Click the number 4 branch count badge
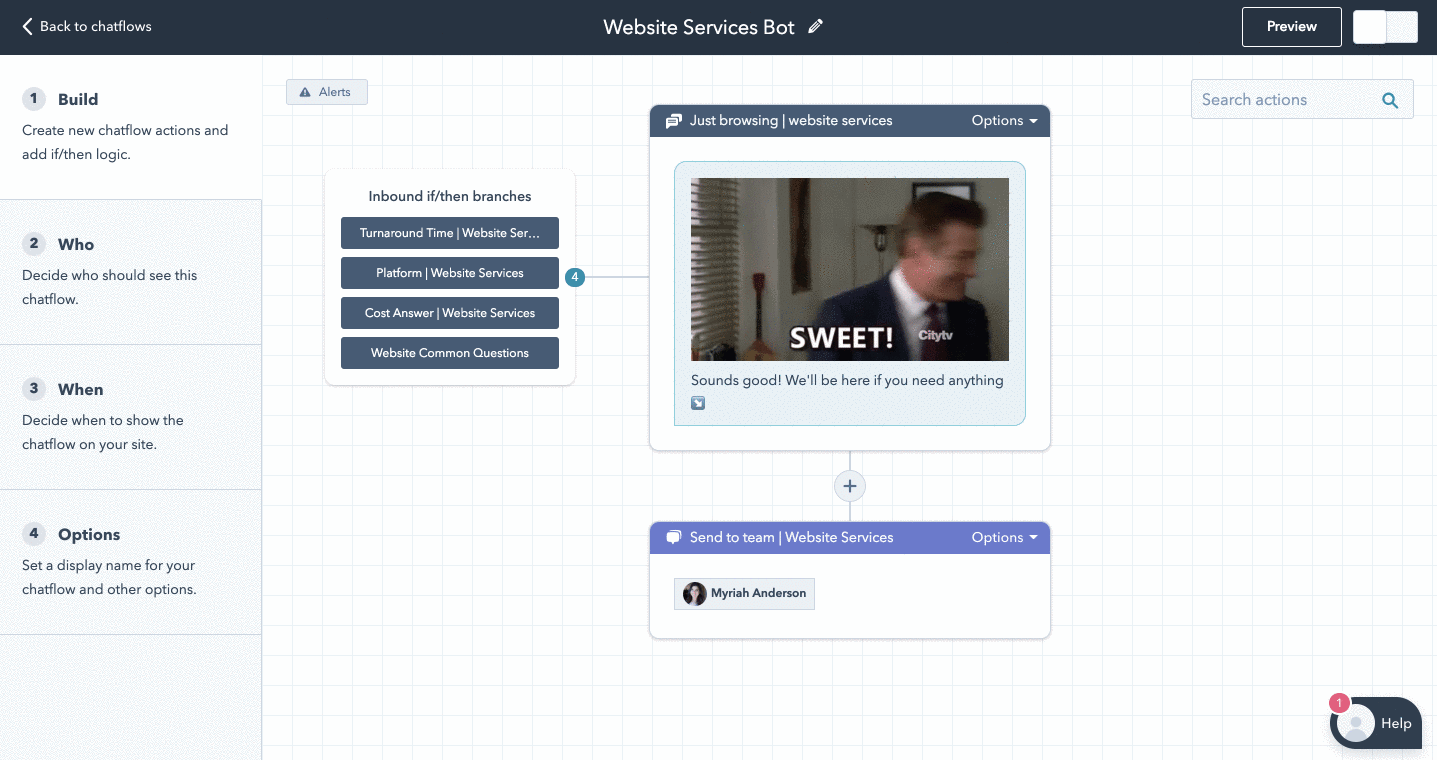Viewport: 1437px width, 760px height. pyautogui.click(x=574, y=277)
